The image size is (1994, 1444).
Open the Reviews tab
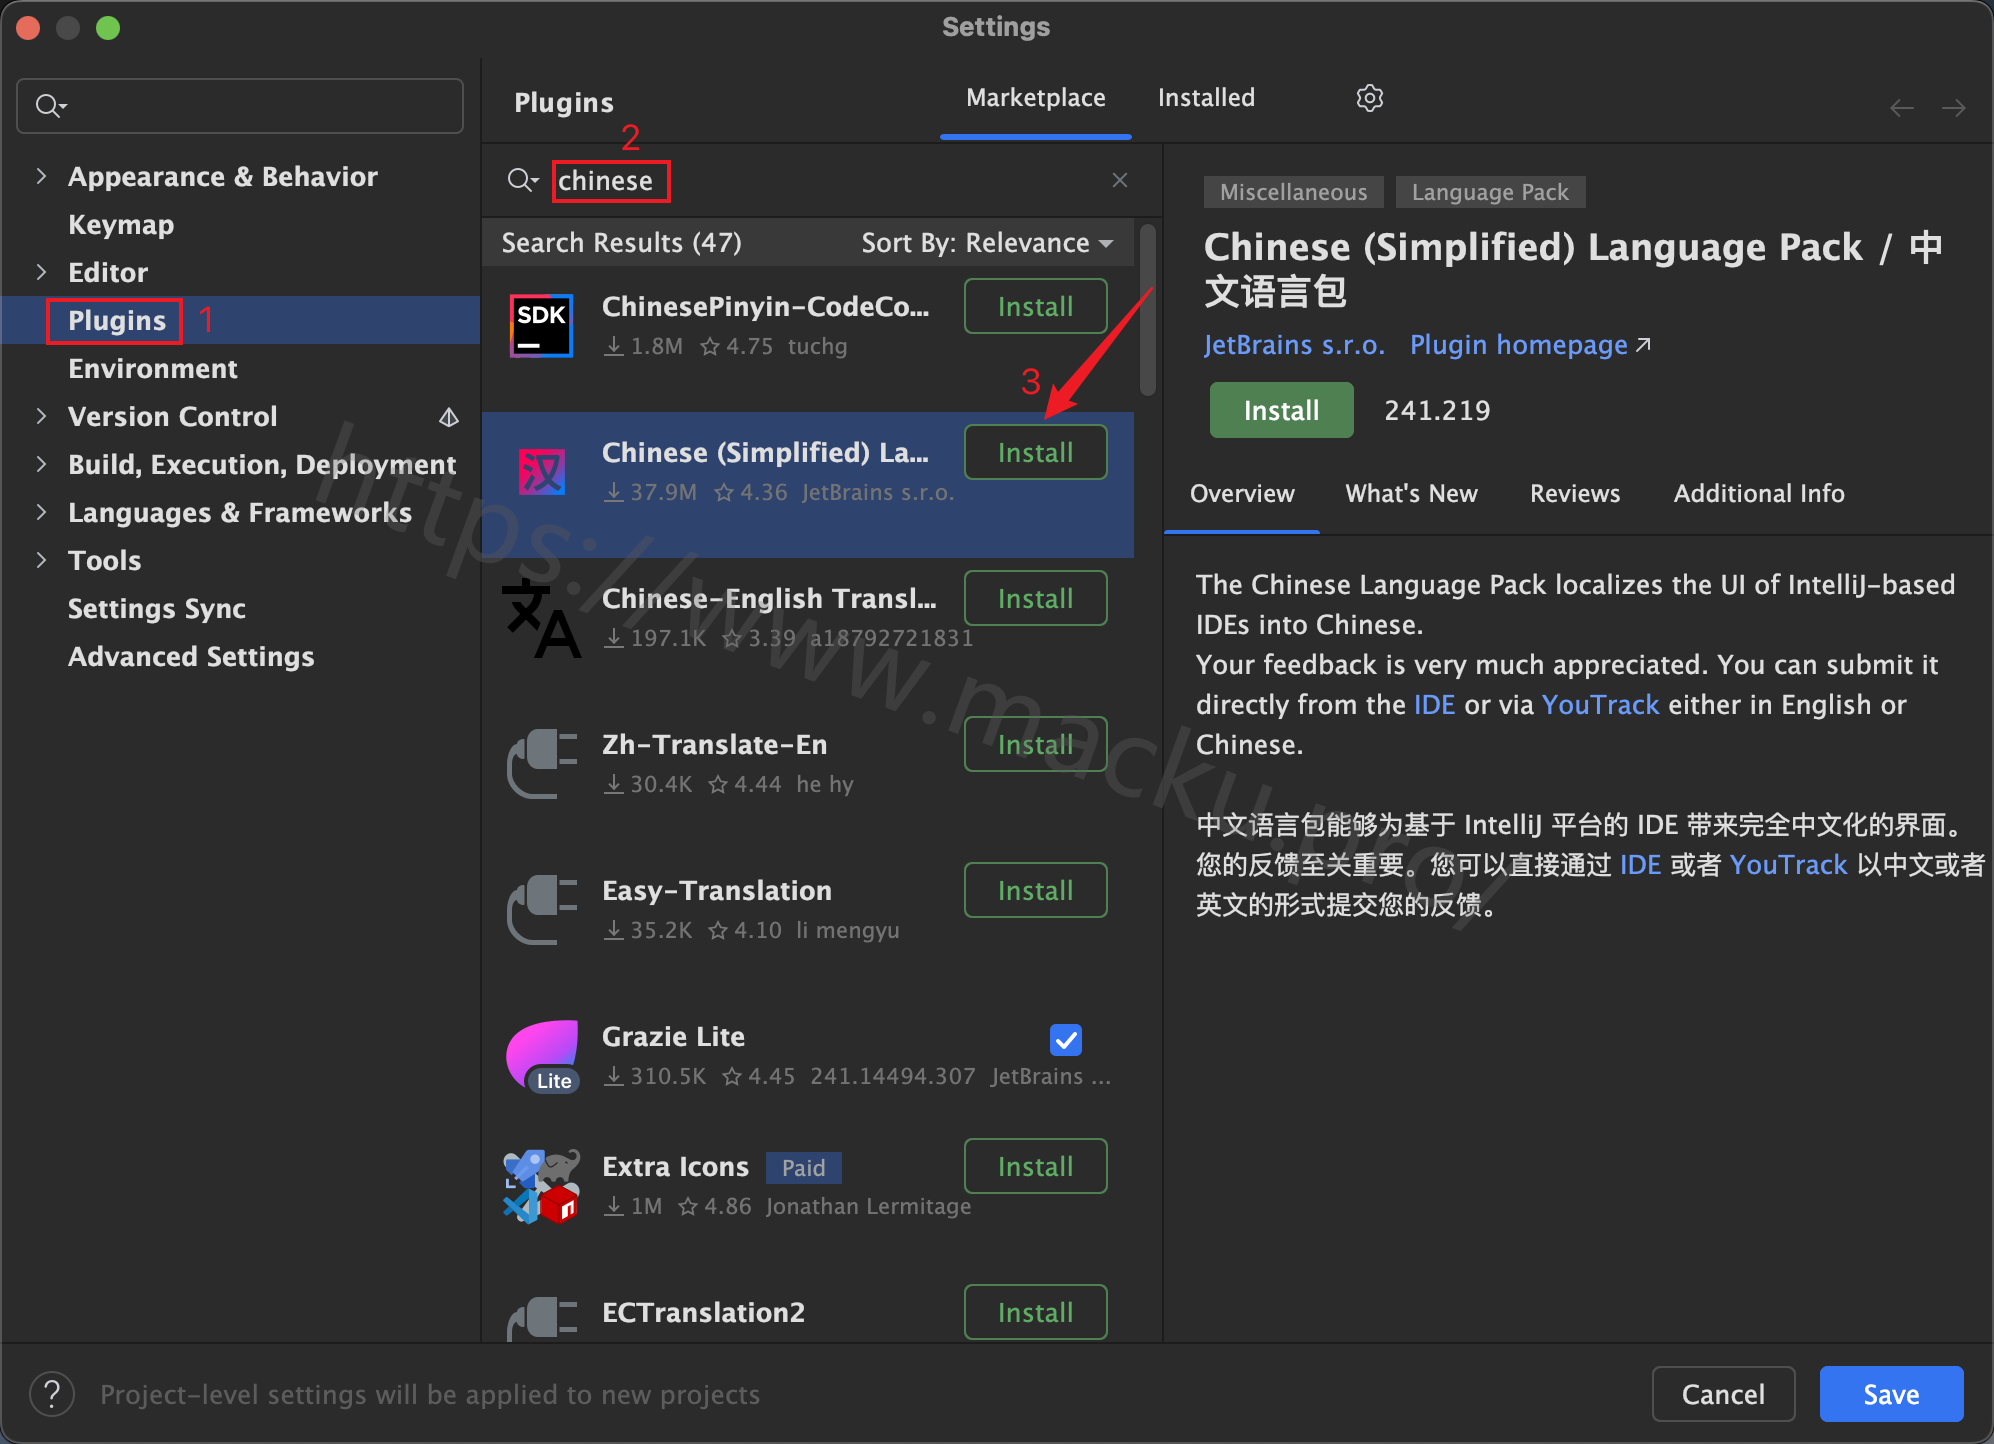click(x=1575, y=494)
